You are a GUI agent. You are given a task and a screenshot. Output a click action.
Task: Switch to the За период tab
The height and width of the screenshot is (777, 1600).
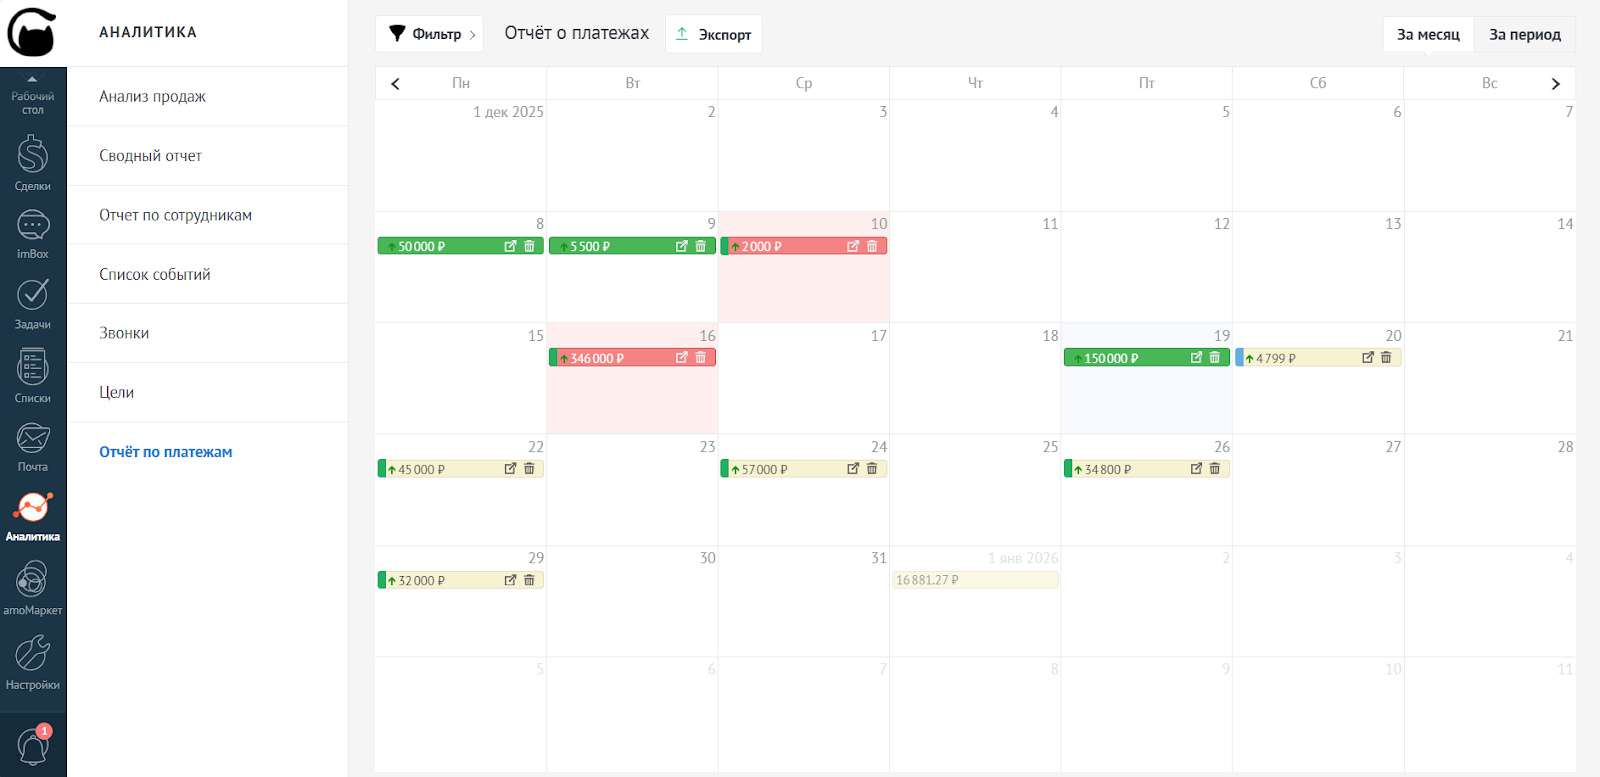point(1524,35)
